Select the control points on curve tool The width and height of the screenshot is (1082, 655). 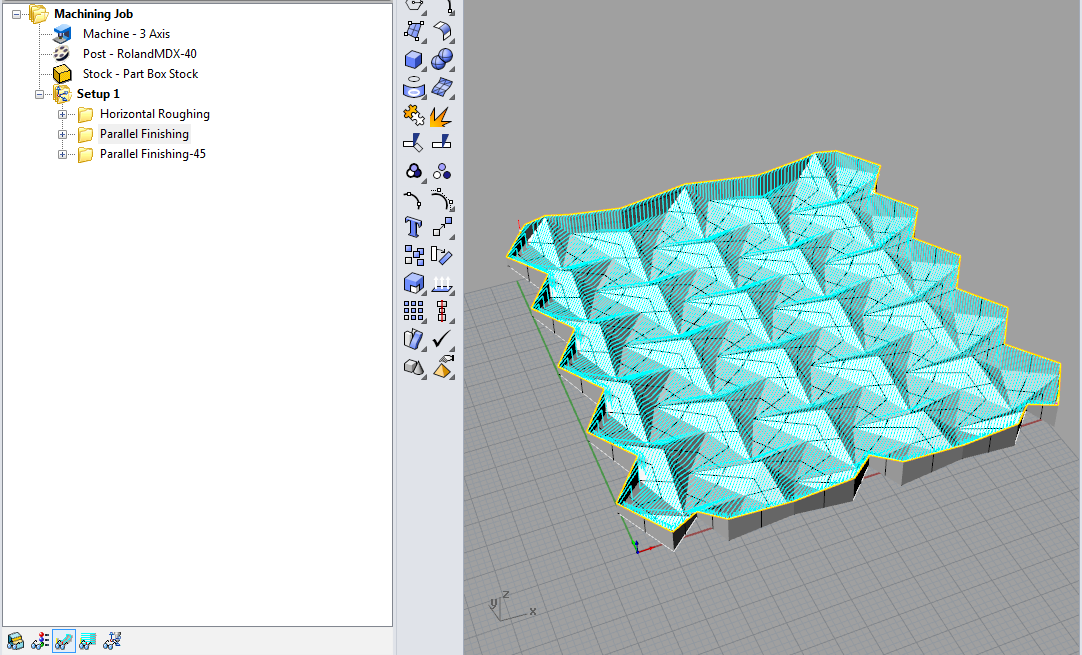click(x=442, y=199)
